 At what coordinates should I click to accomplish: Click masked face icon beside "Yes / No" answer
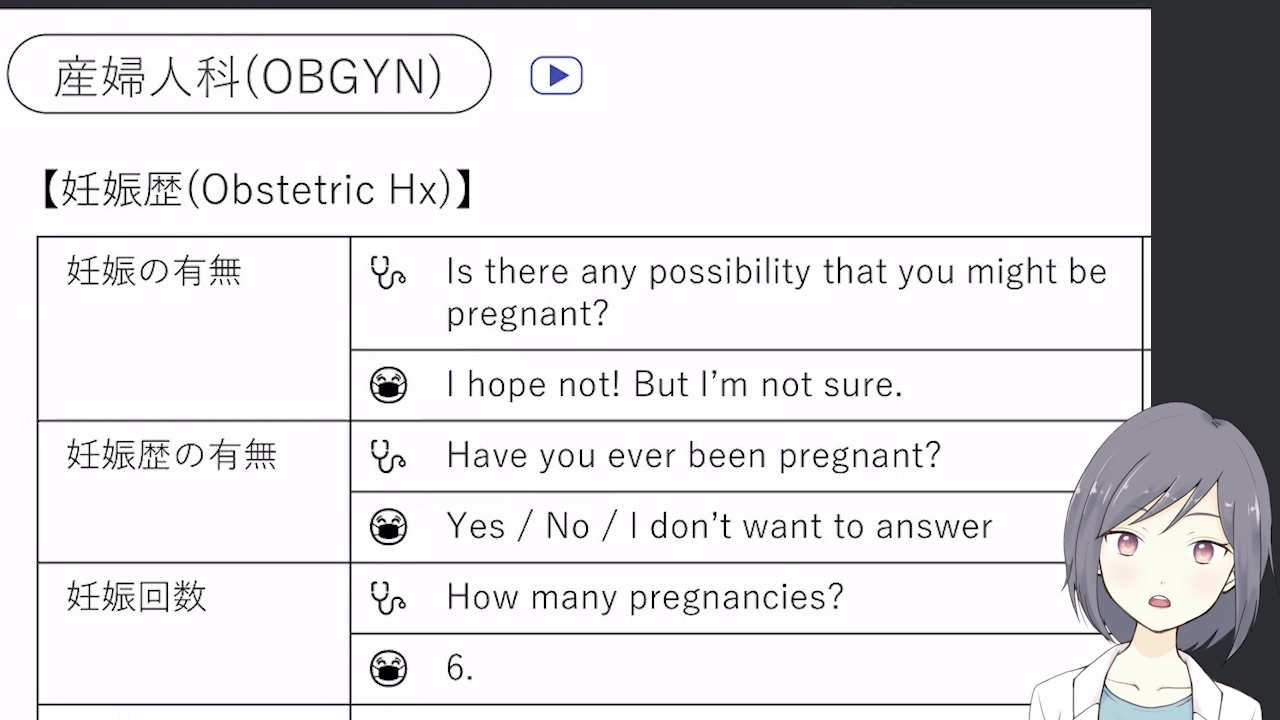coord(388,527)
